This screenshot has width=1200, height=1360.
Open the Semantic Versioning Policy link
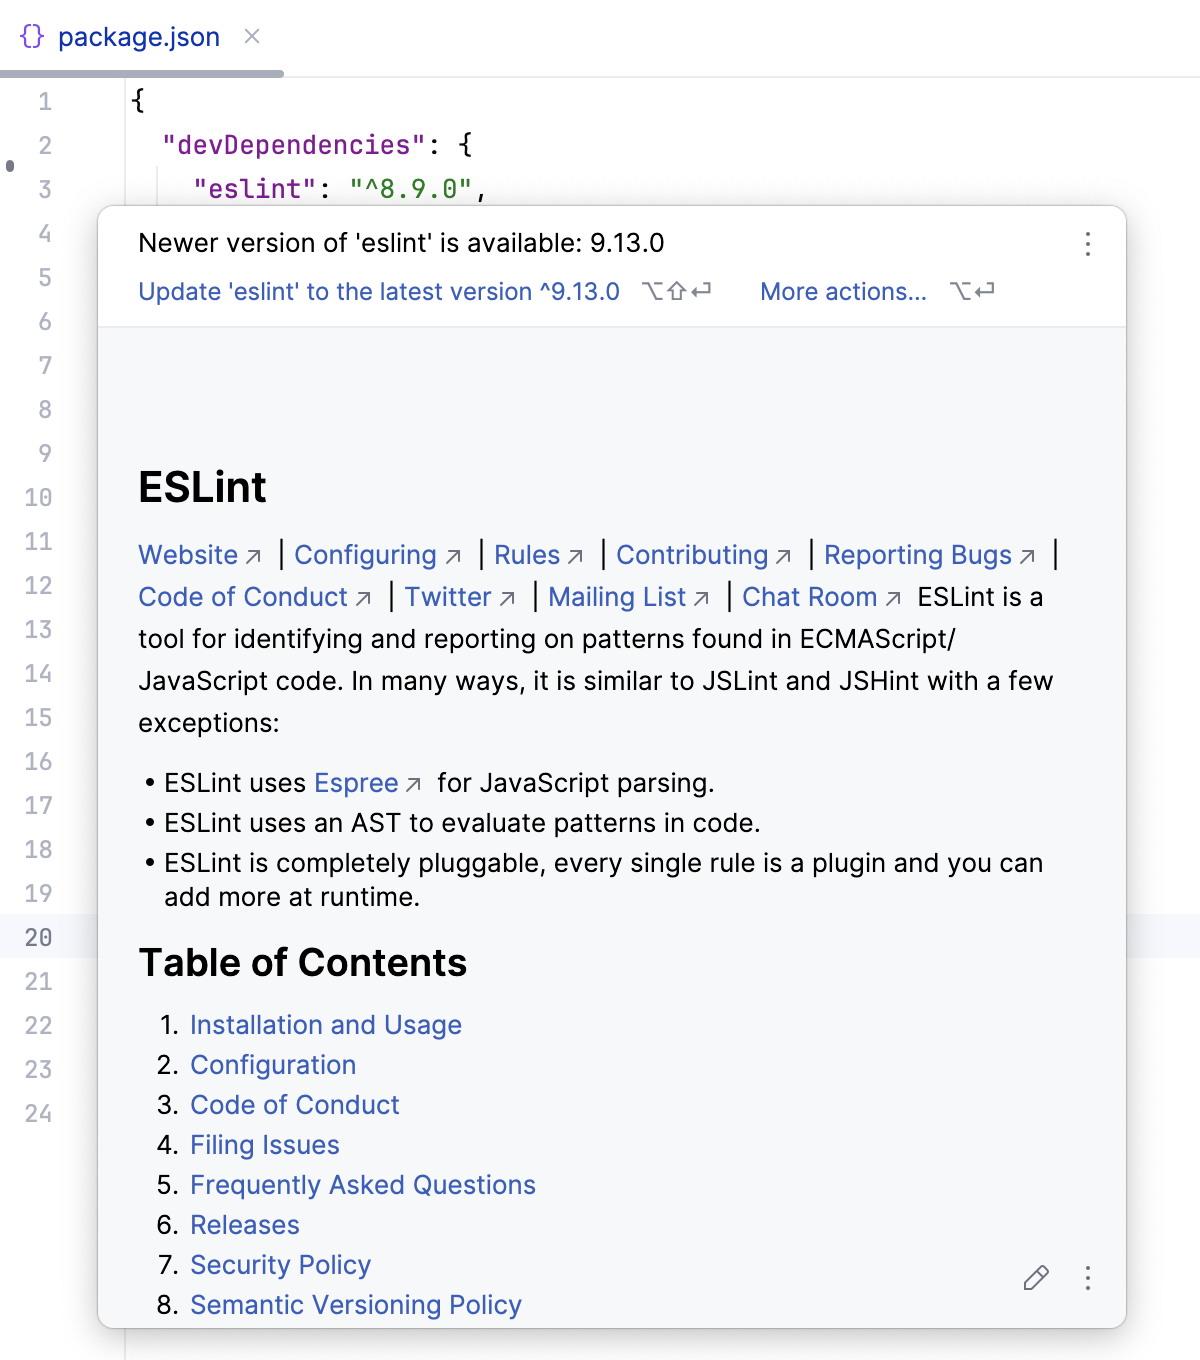(355, 1305)
